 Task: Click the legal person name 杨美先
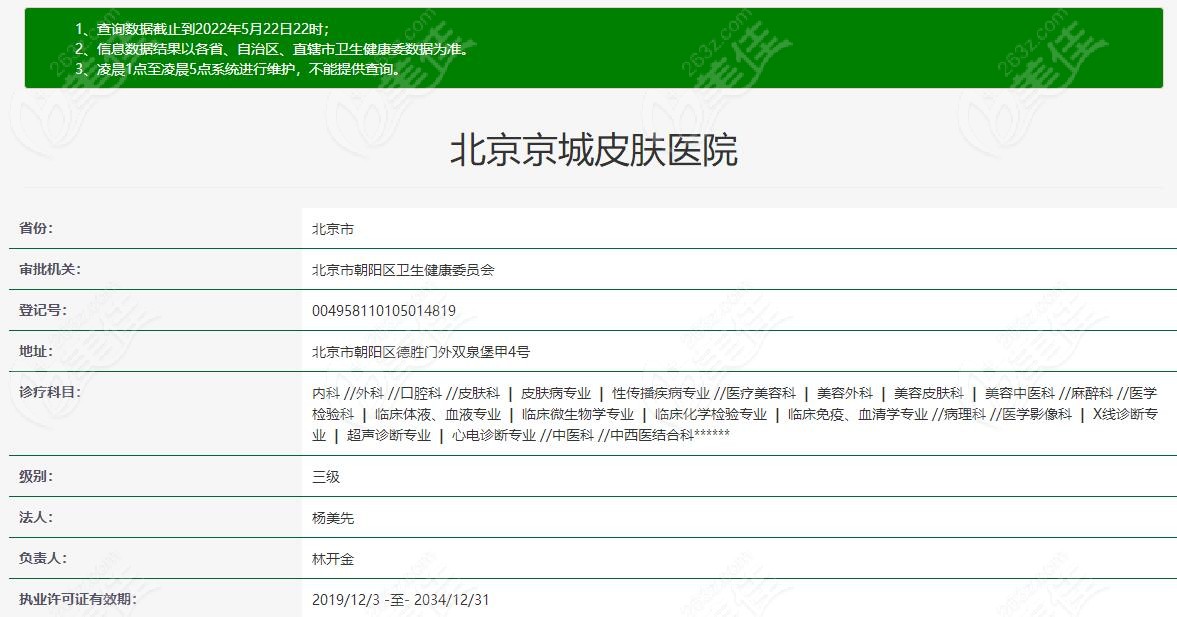(x=333, y=518)
